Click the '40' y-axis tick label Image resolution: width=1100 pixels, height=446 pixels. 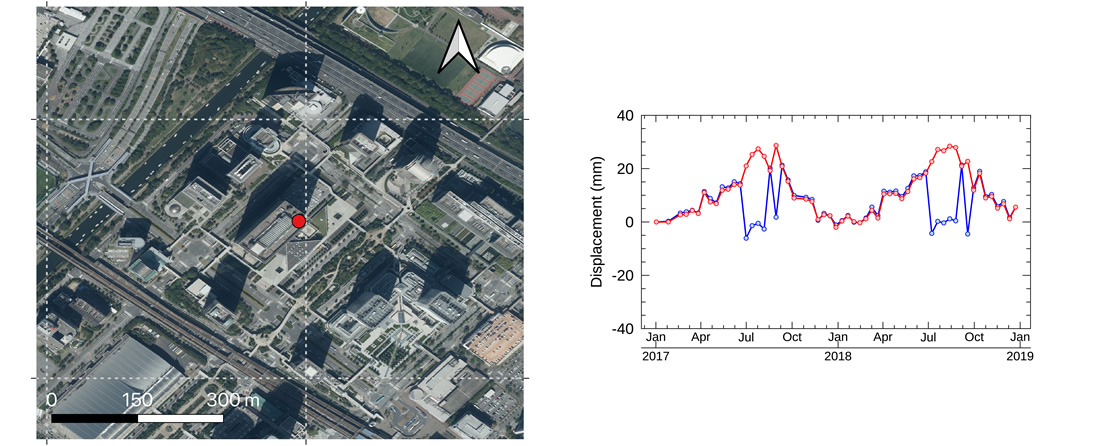[624, 116]
